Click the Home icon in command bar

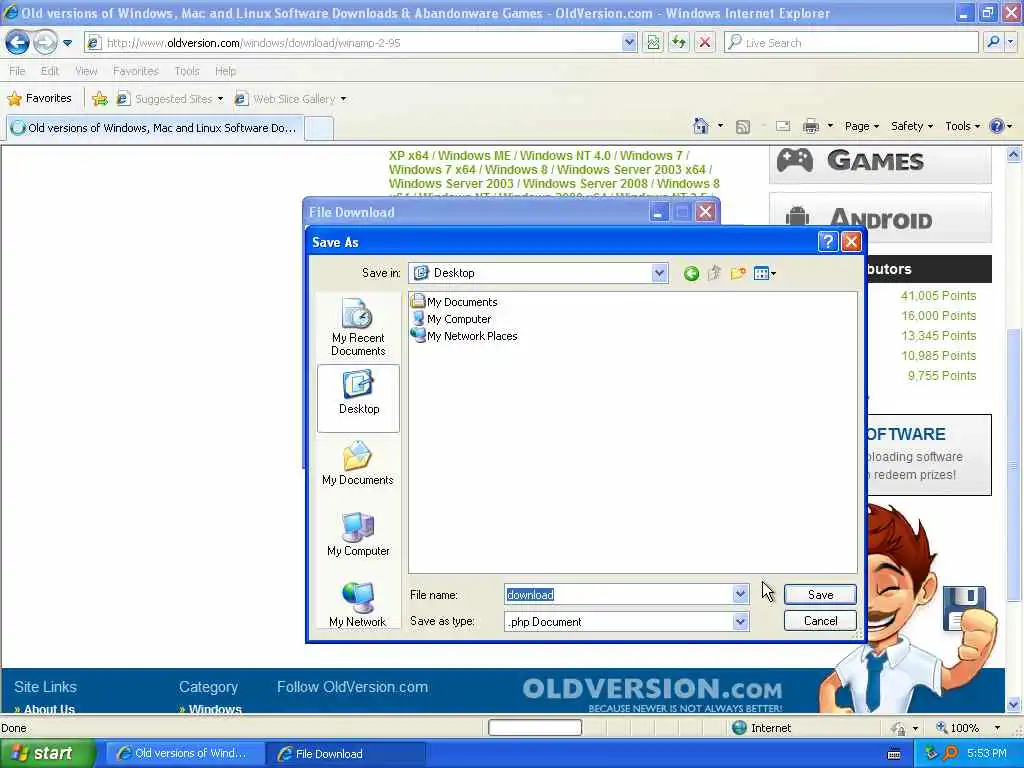(x=701, y=126)
